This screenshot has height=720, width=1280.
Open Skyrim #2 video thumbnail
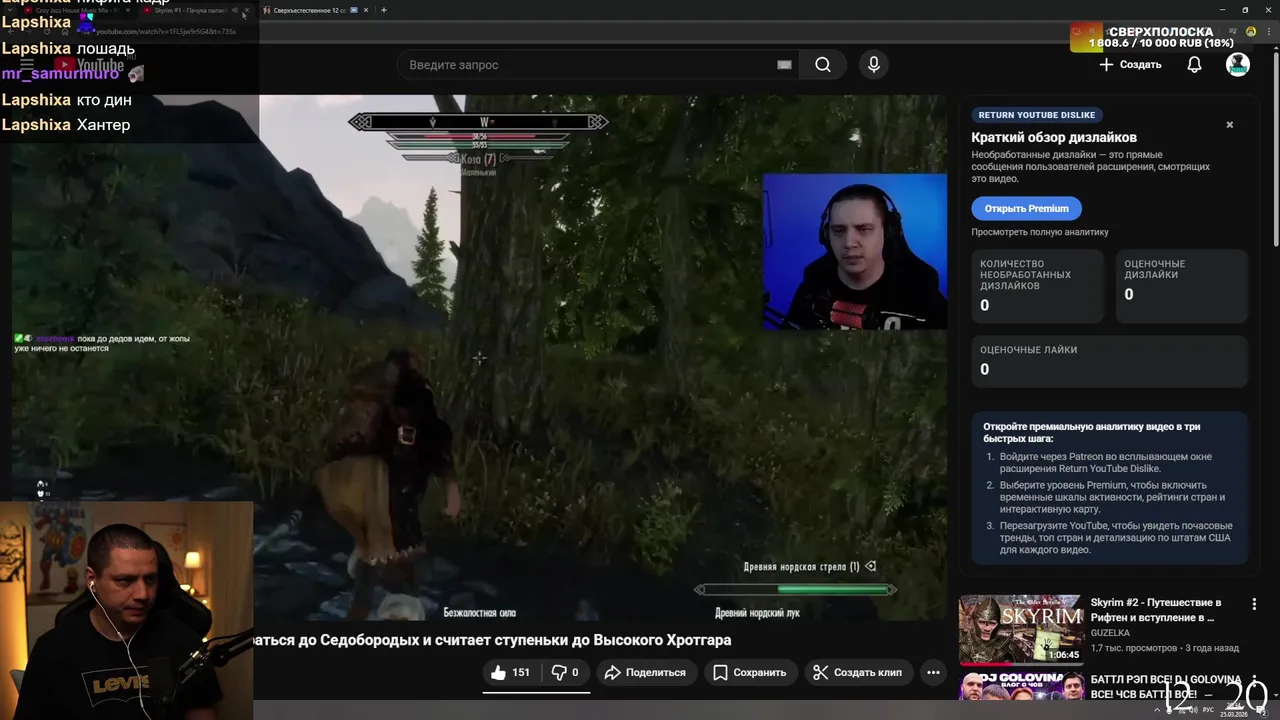point(1021,630)
